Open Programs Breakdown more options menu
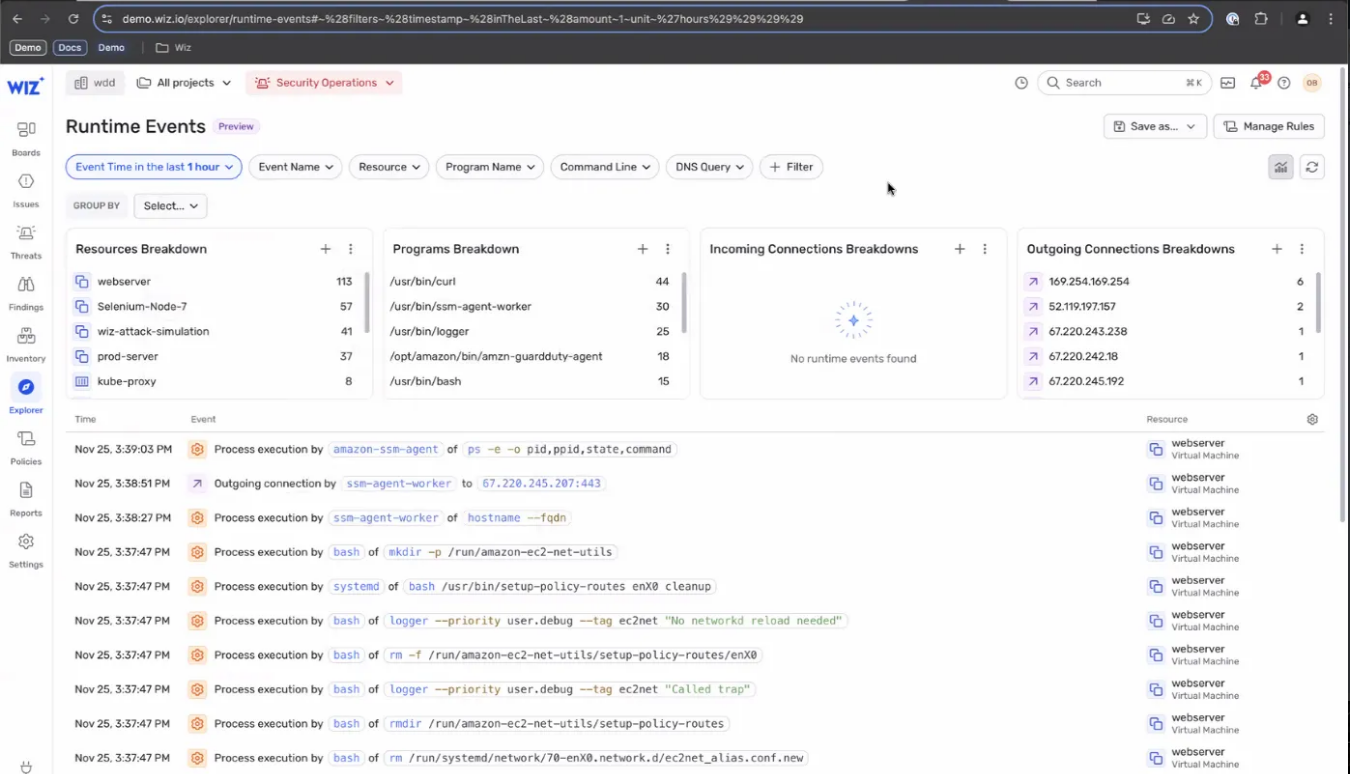The height and width of the screenshot is (774, 1350). click(668, 249)
